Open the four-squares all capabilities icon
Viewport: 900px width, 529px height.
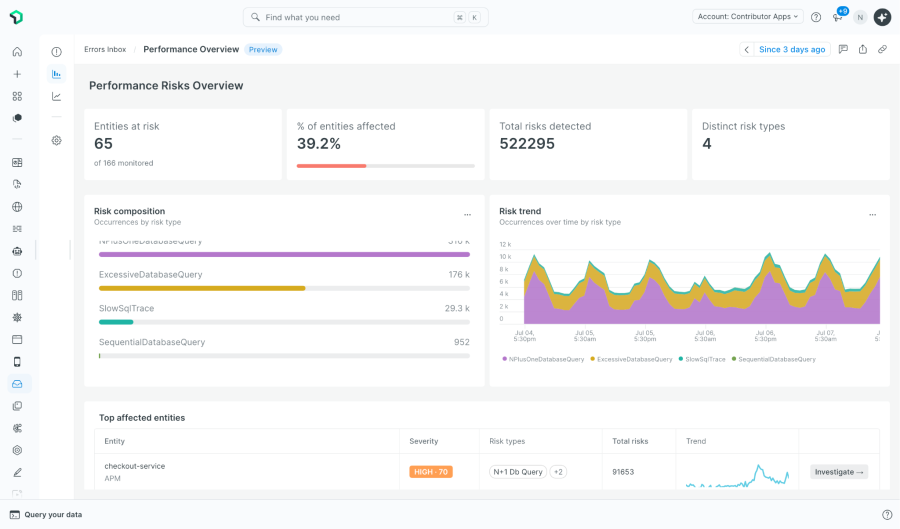(17, 96)
